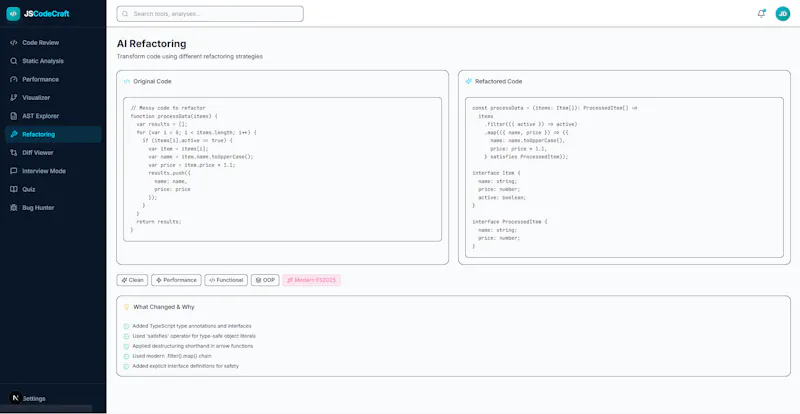The width and height of the screenshot is (800, 414).
Task: Select Refactoring in the sidebar
Action: coord(53,135)
